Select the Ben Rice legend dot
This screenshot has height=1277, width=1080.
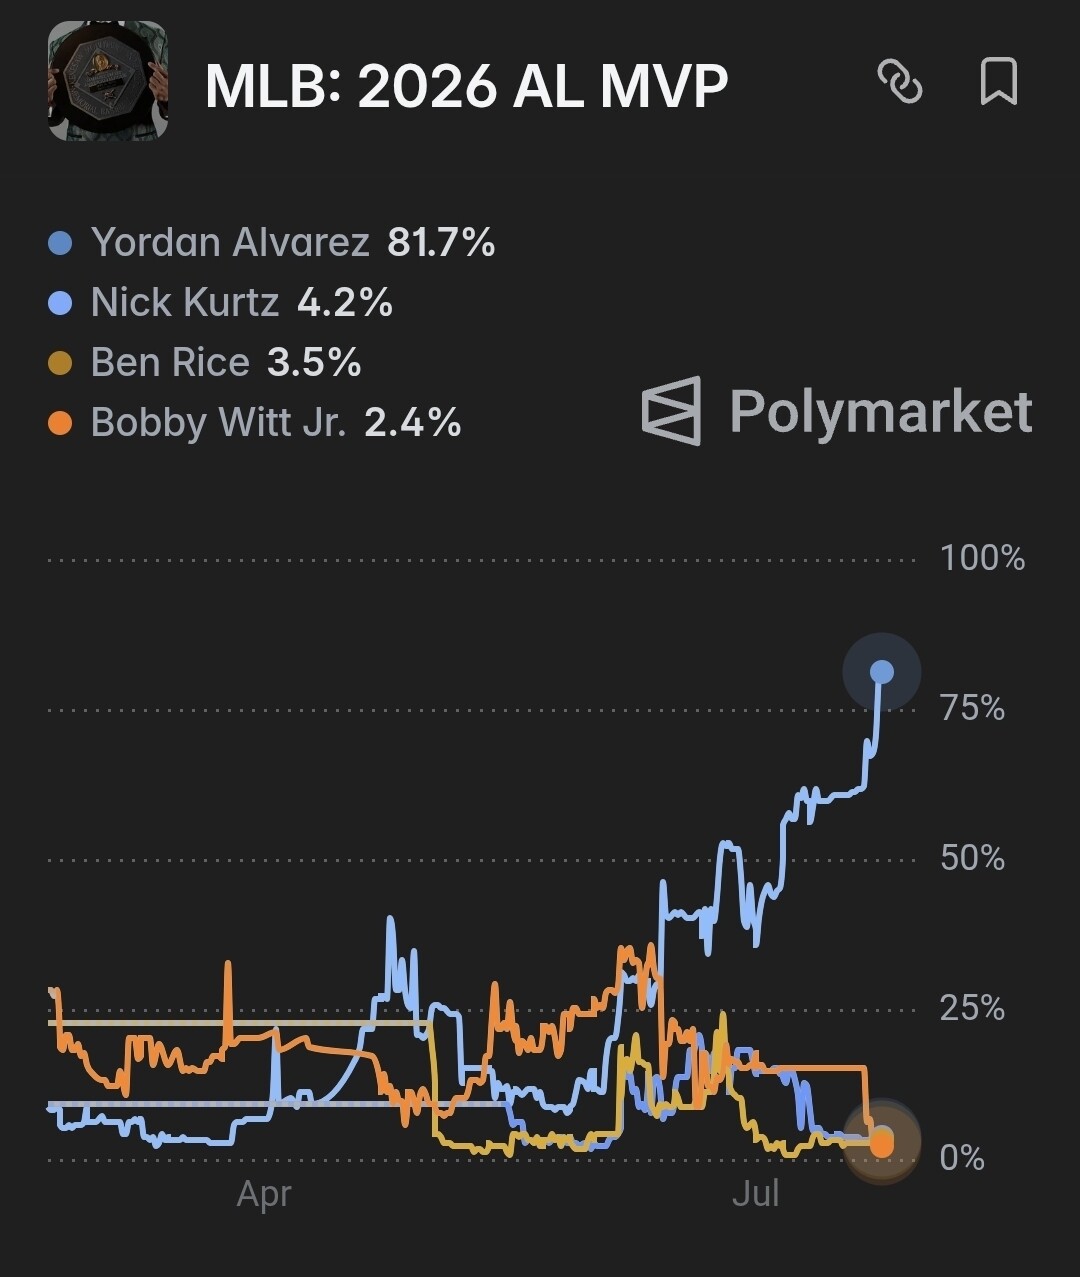click(60, 362)
